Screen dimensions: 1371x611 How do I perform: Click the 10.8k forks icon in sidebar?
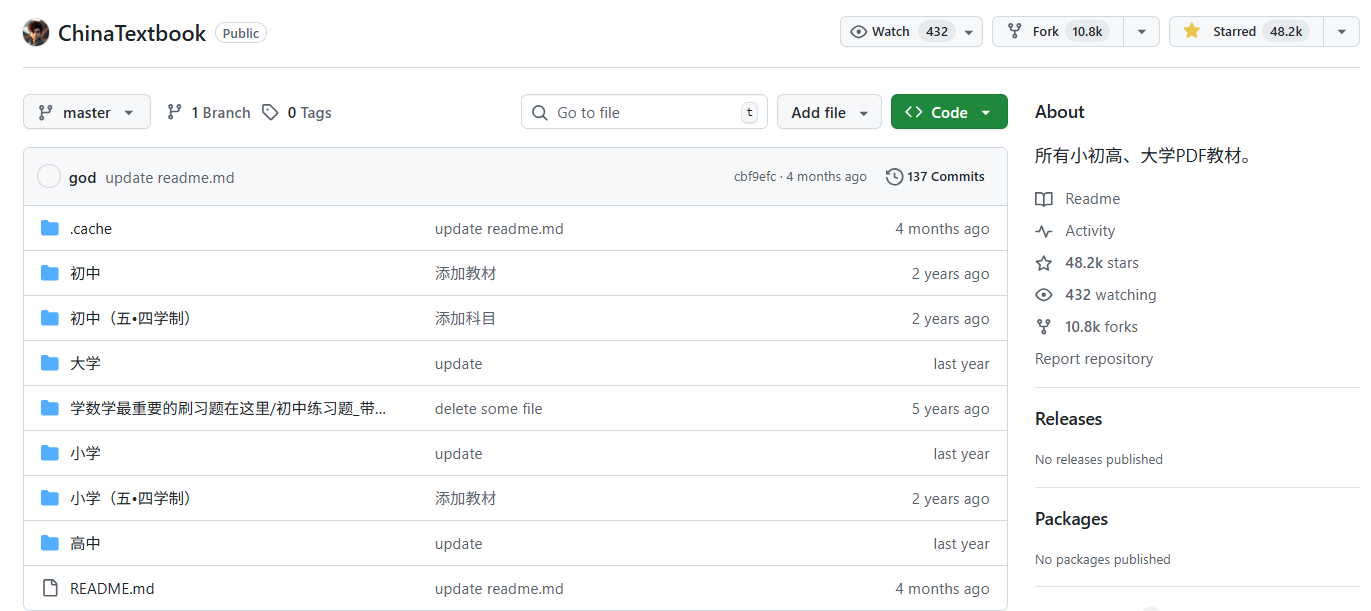point(1043,326)
